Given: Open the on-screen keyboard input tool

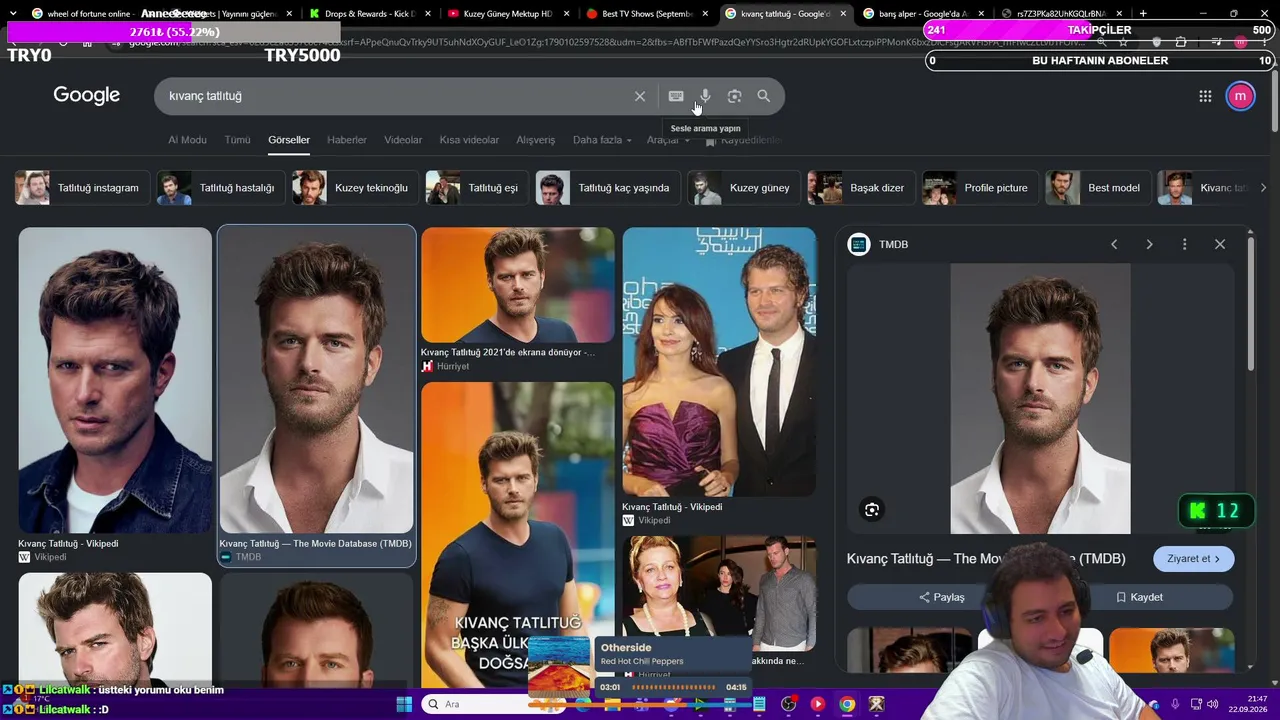Looking at the screenshot, I should [x=676, y=96].
